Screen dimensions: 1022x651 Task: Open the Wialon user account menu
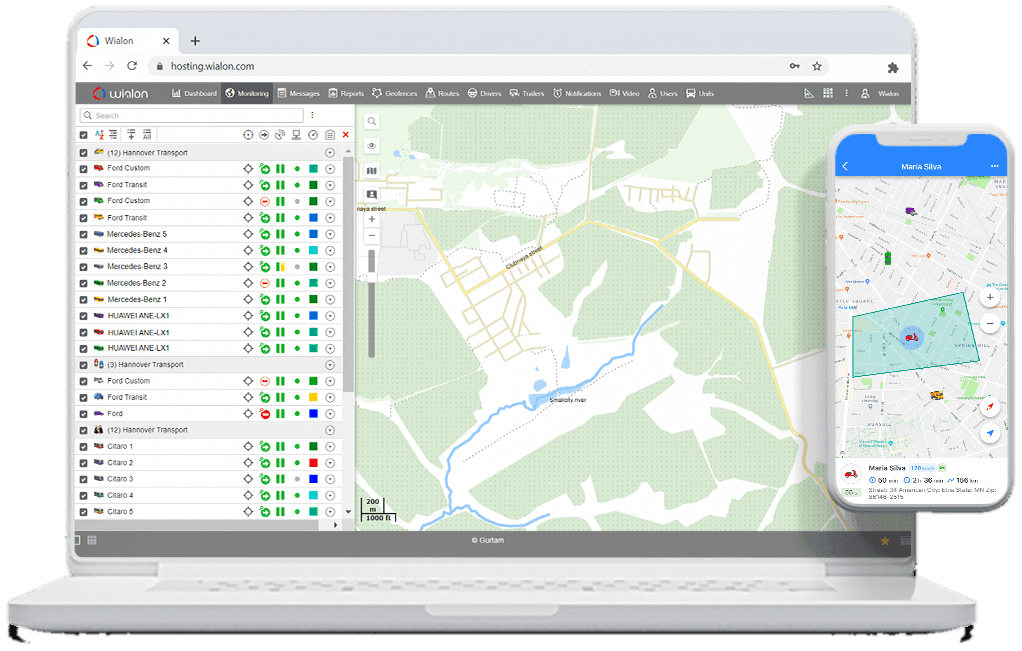pos(880,93)
